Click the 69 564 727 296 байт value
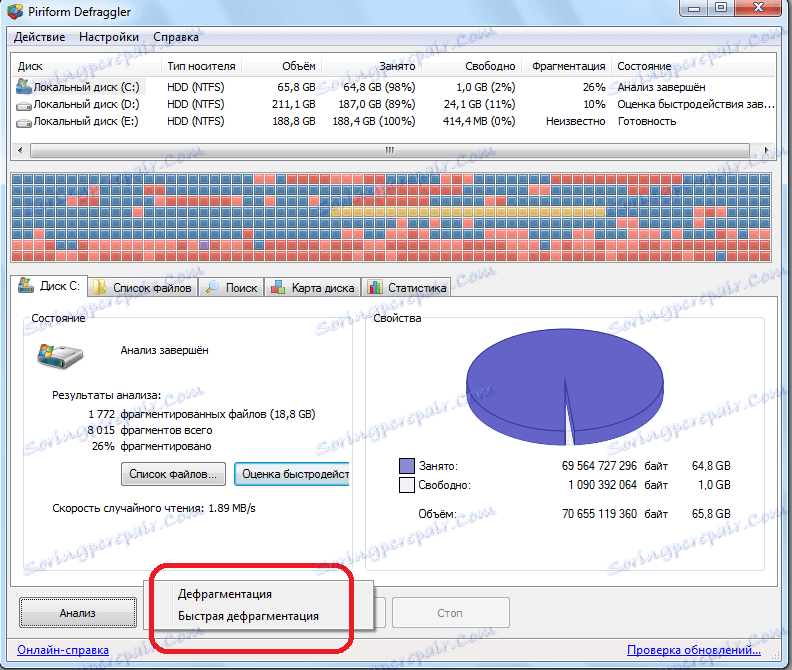The image size is (792, 670). point(614,466)
